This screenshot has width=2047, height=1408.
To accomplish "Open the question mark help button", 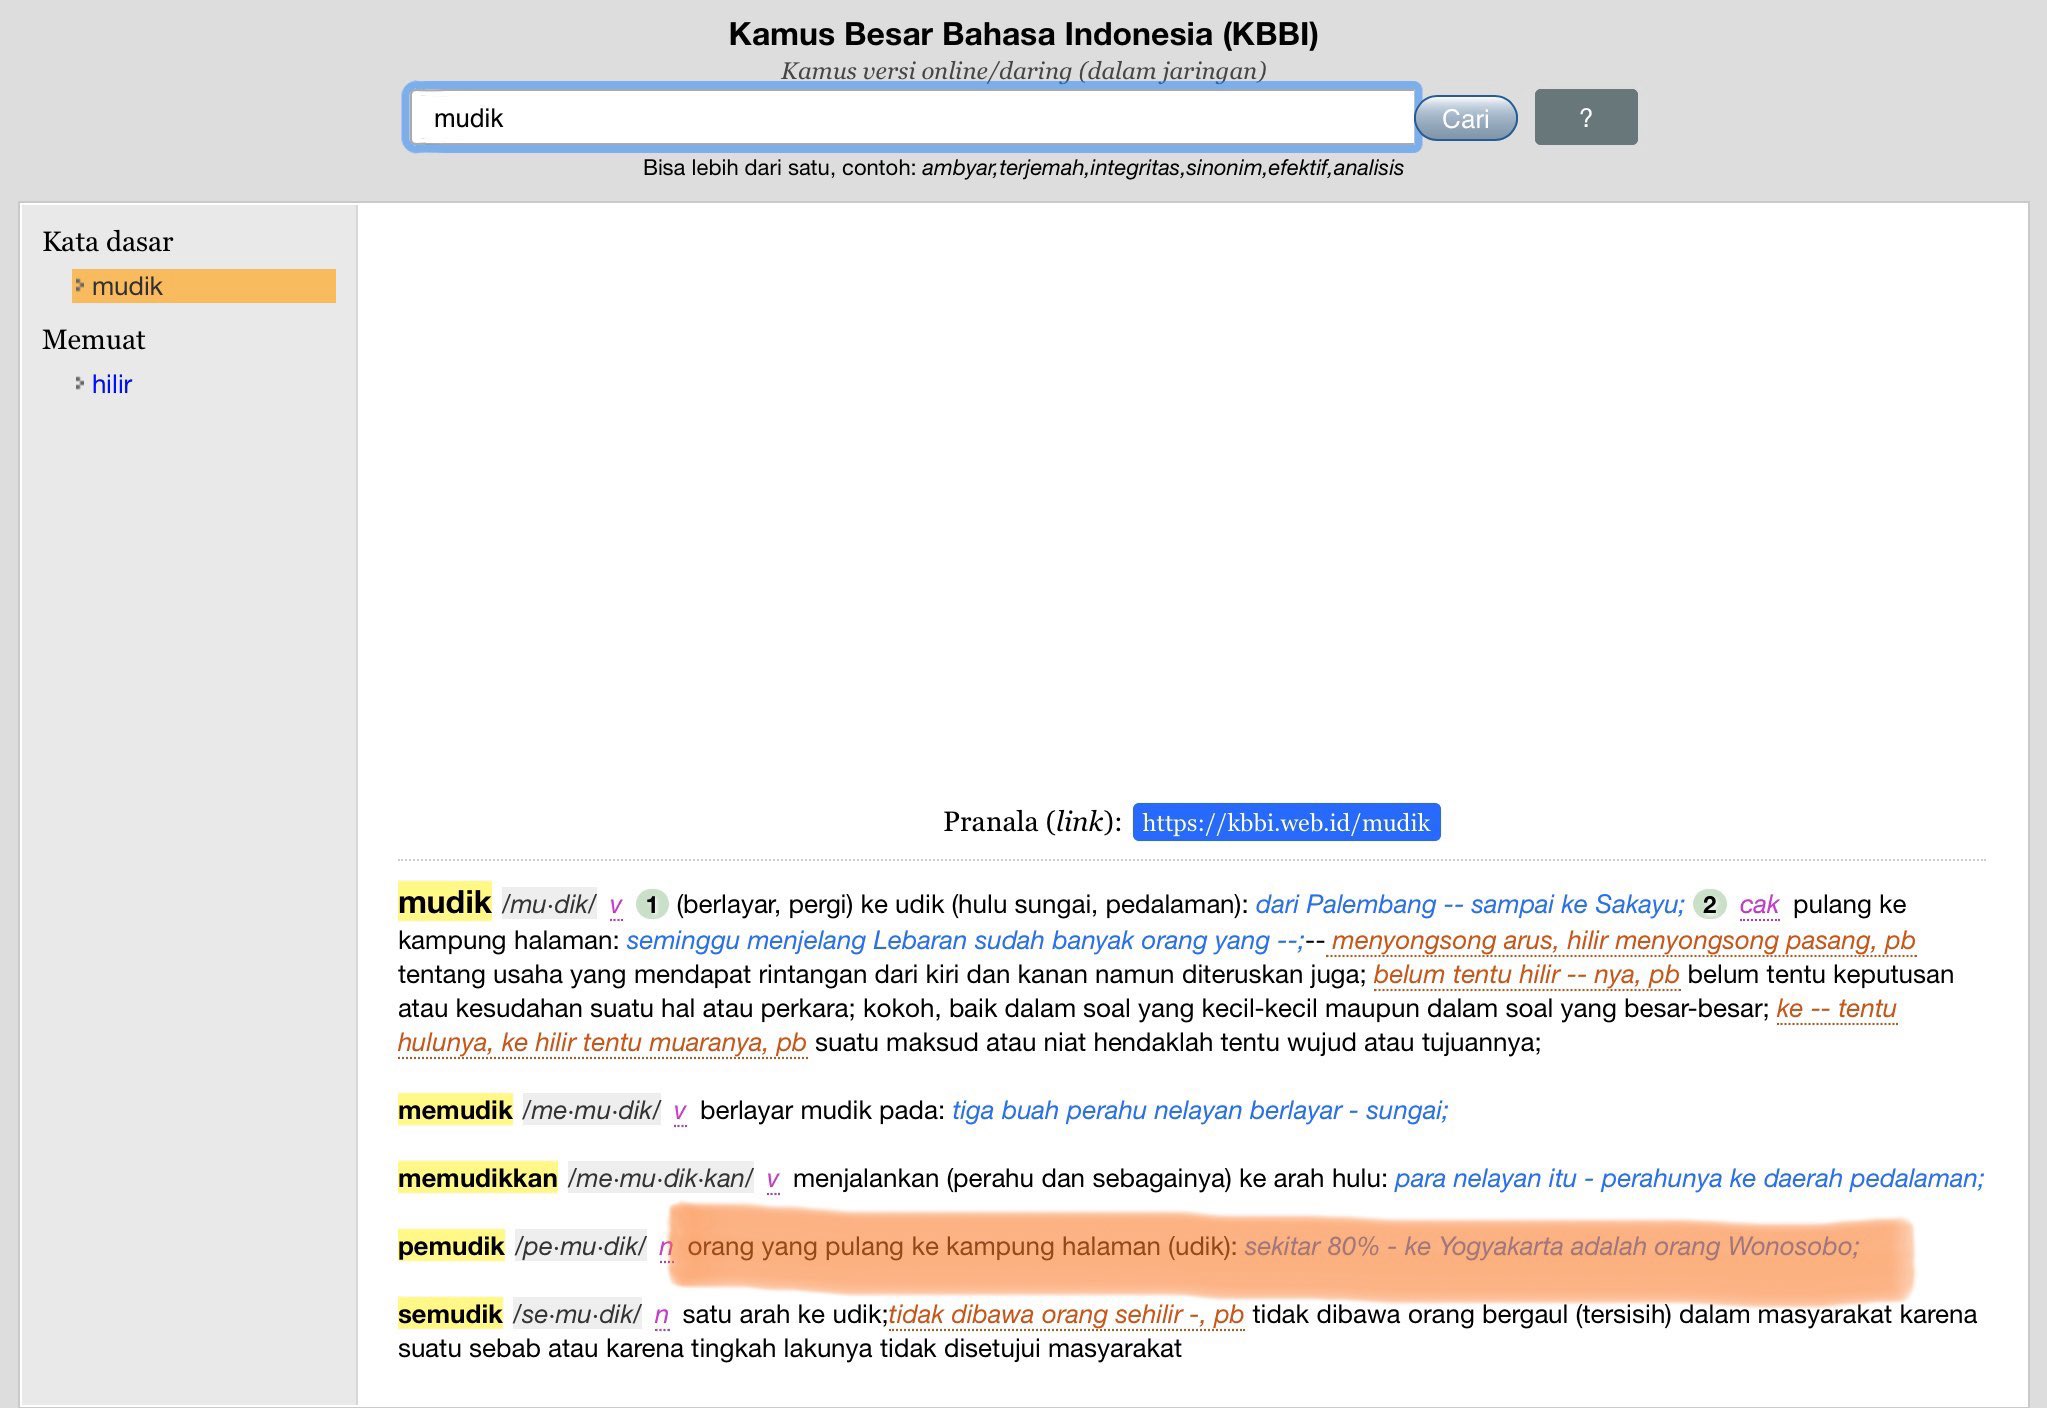I will tap(1585, 117).
